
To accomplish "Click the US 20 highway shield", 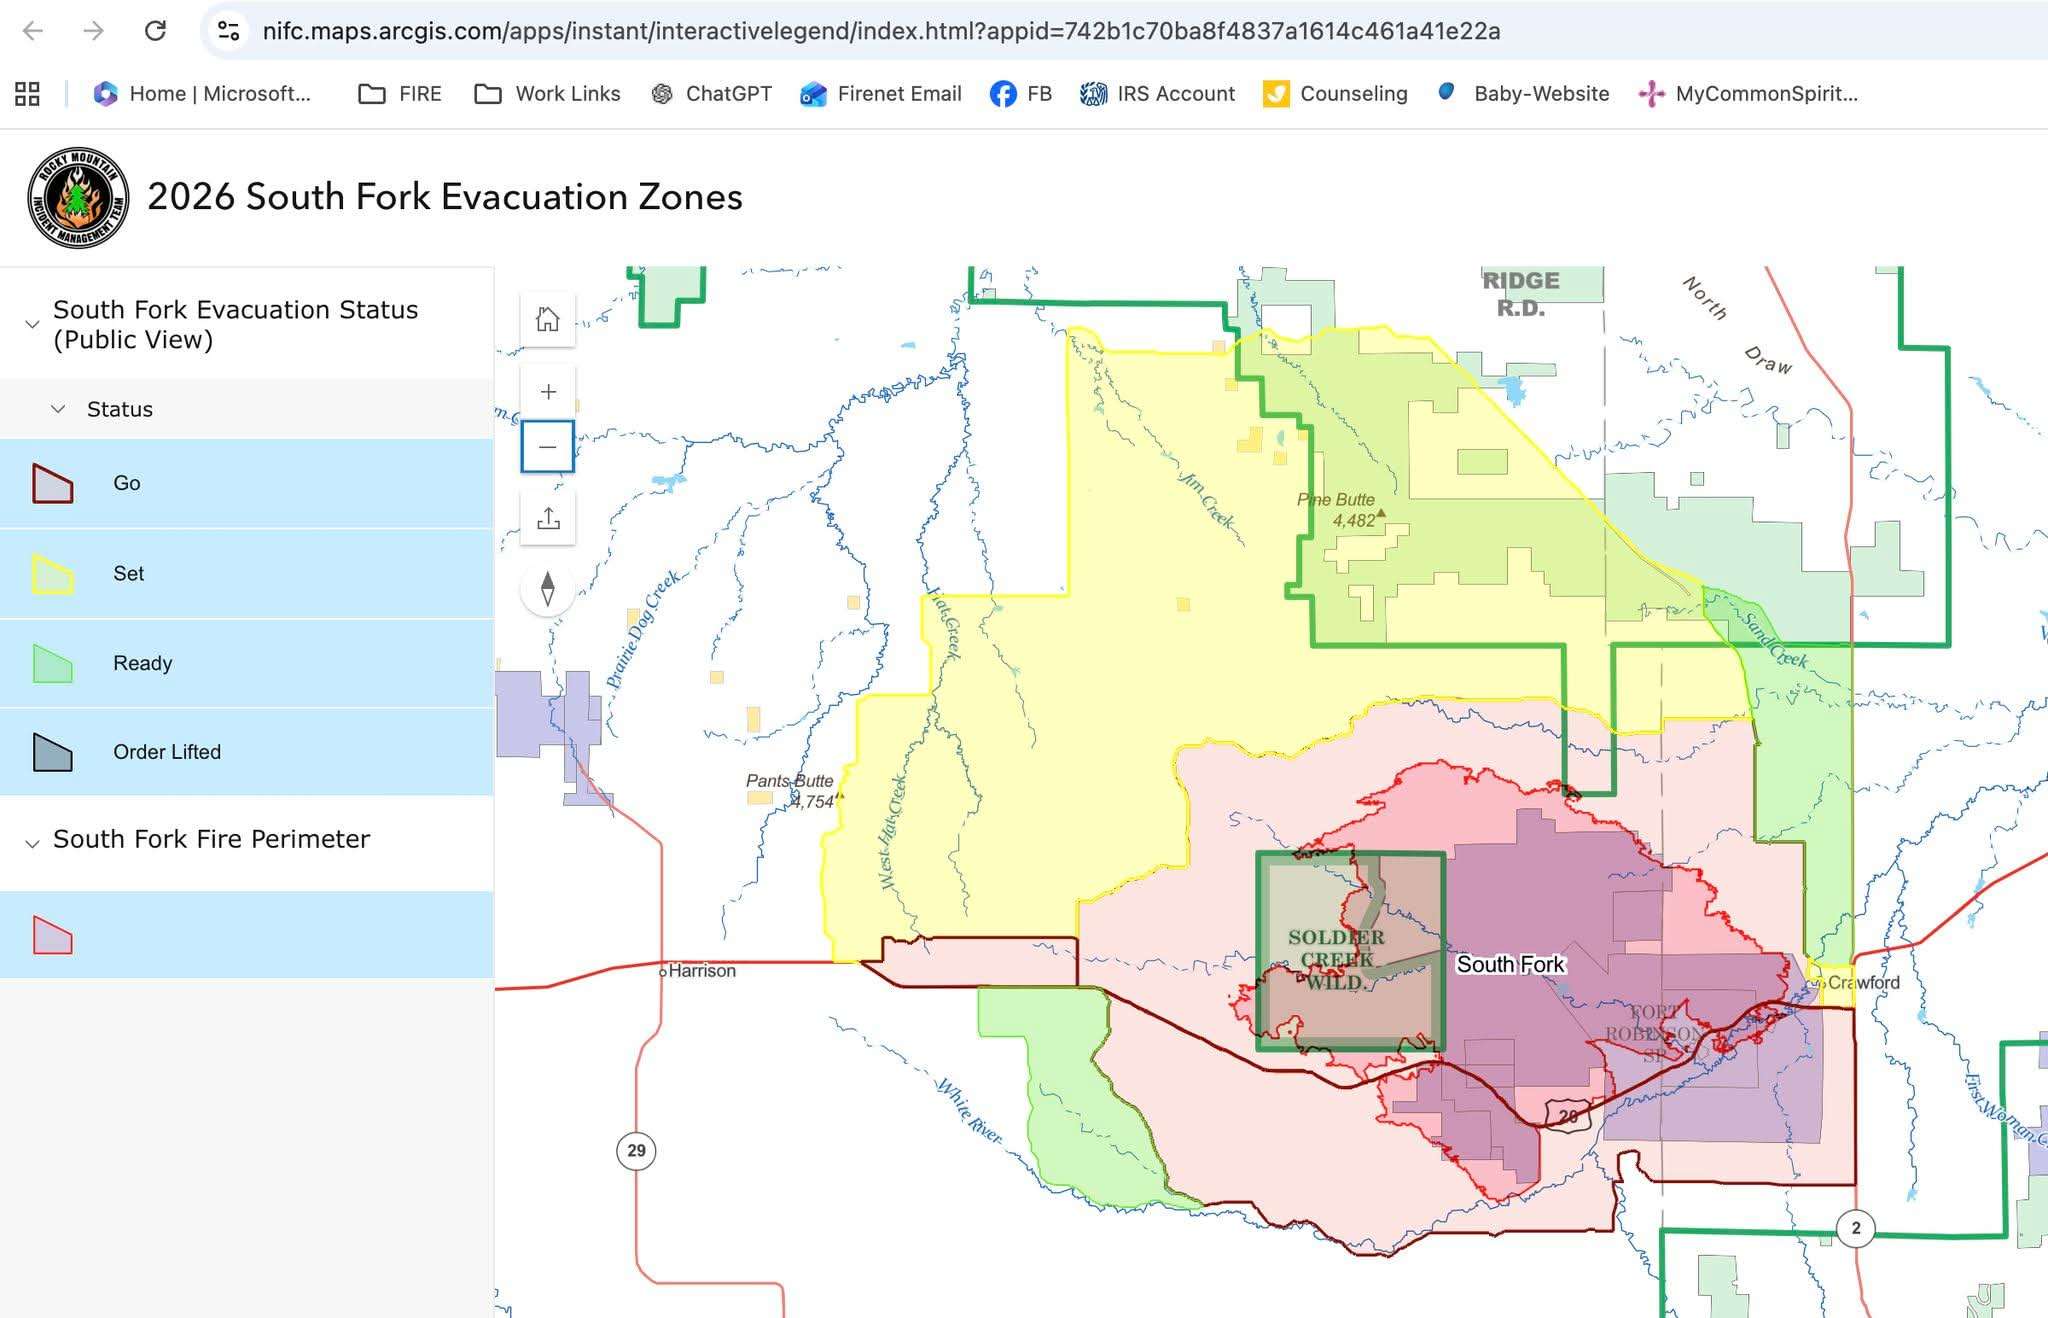I will click(x=1567, y=1115).
